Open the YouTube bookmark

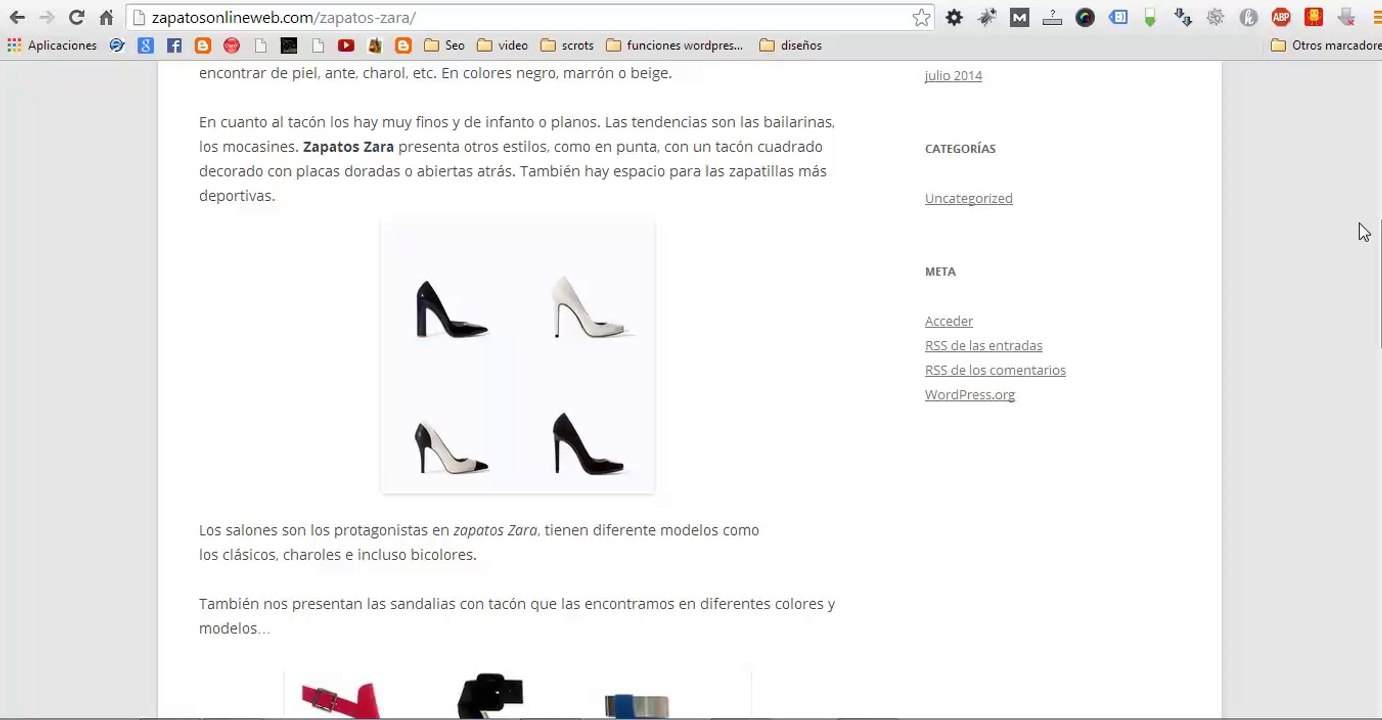point(346,45)
